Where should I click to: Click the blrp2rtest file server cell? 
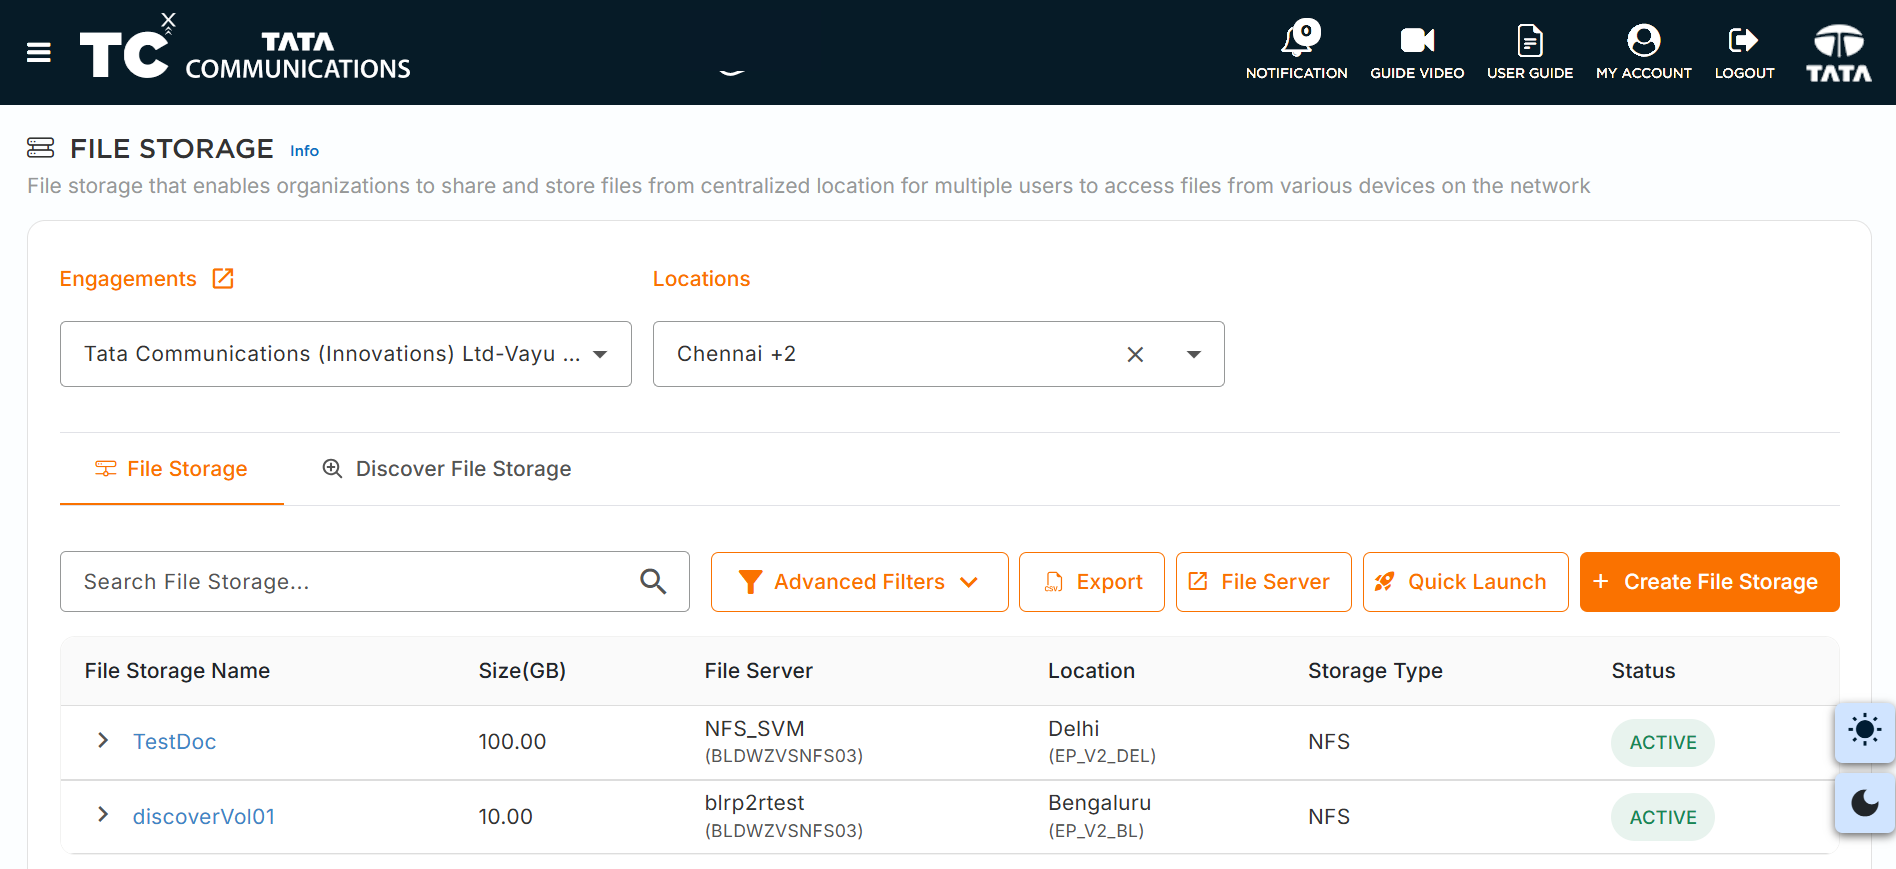click(784, 817)
